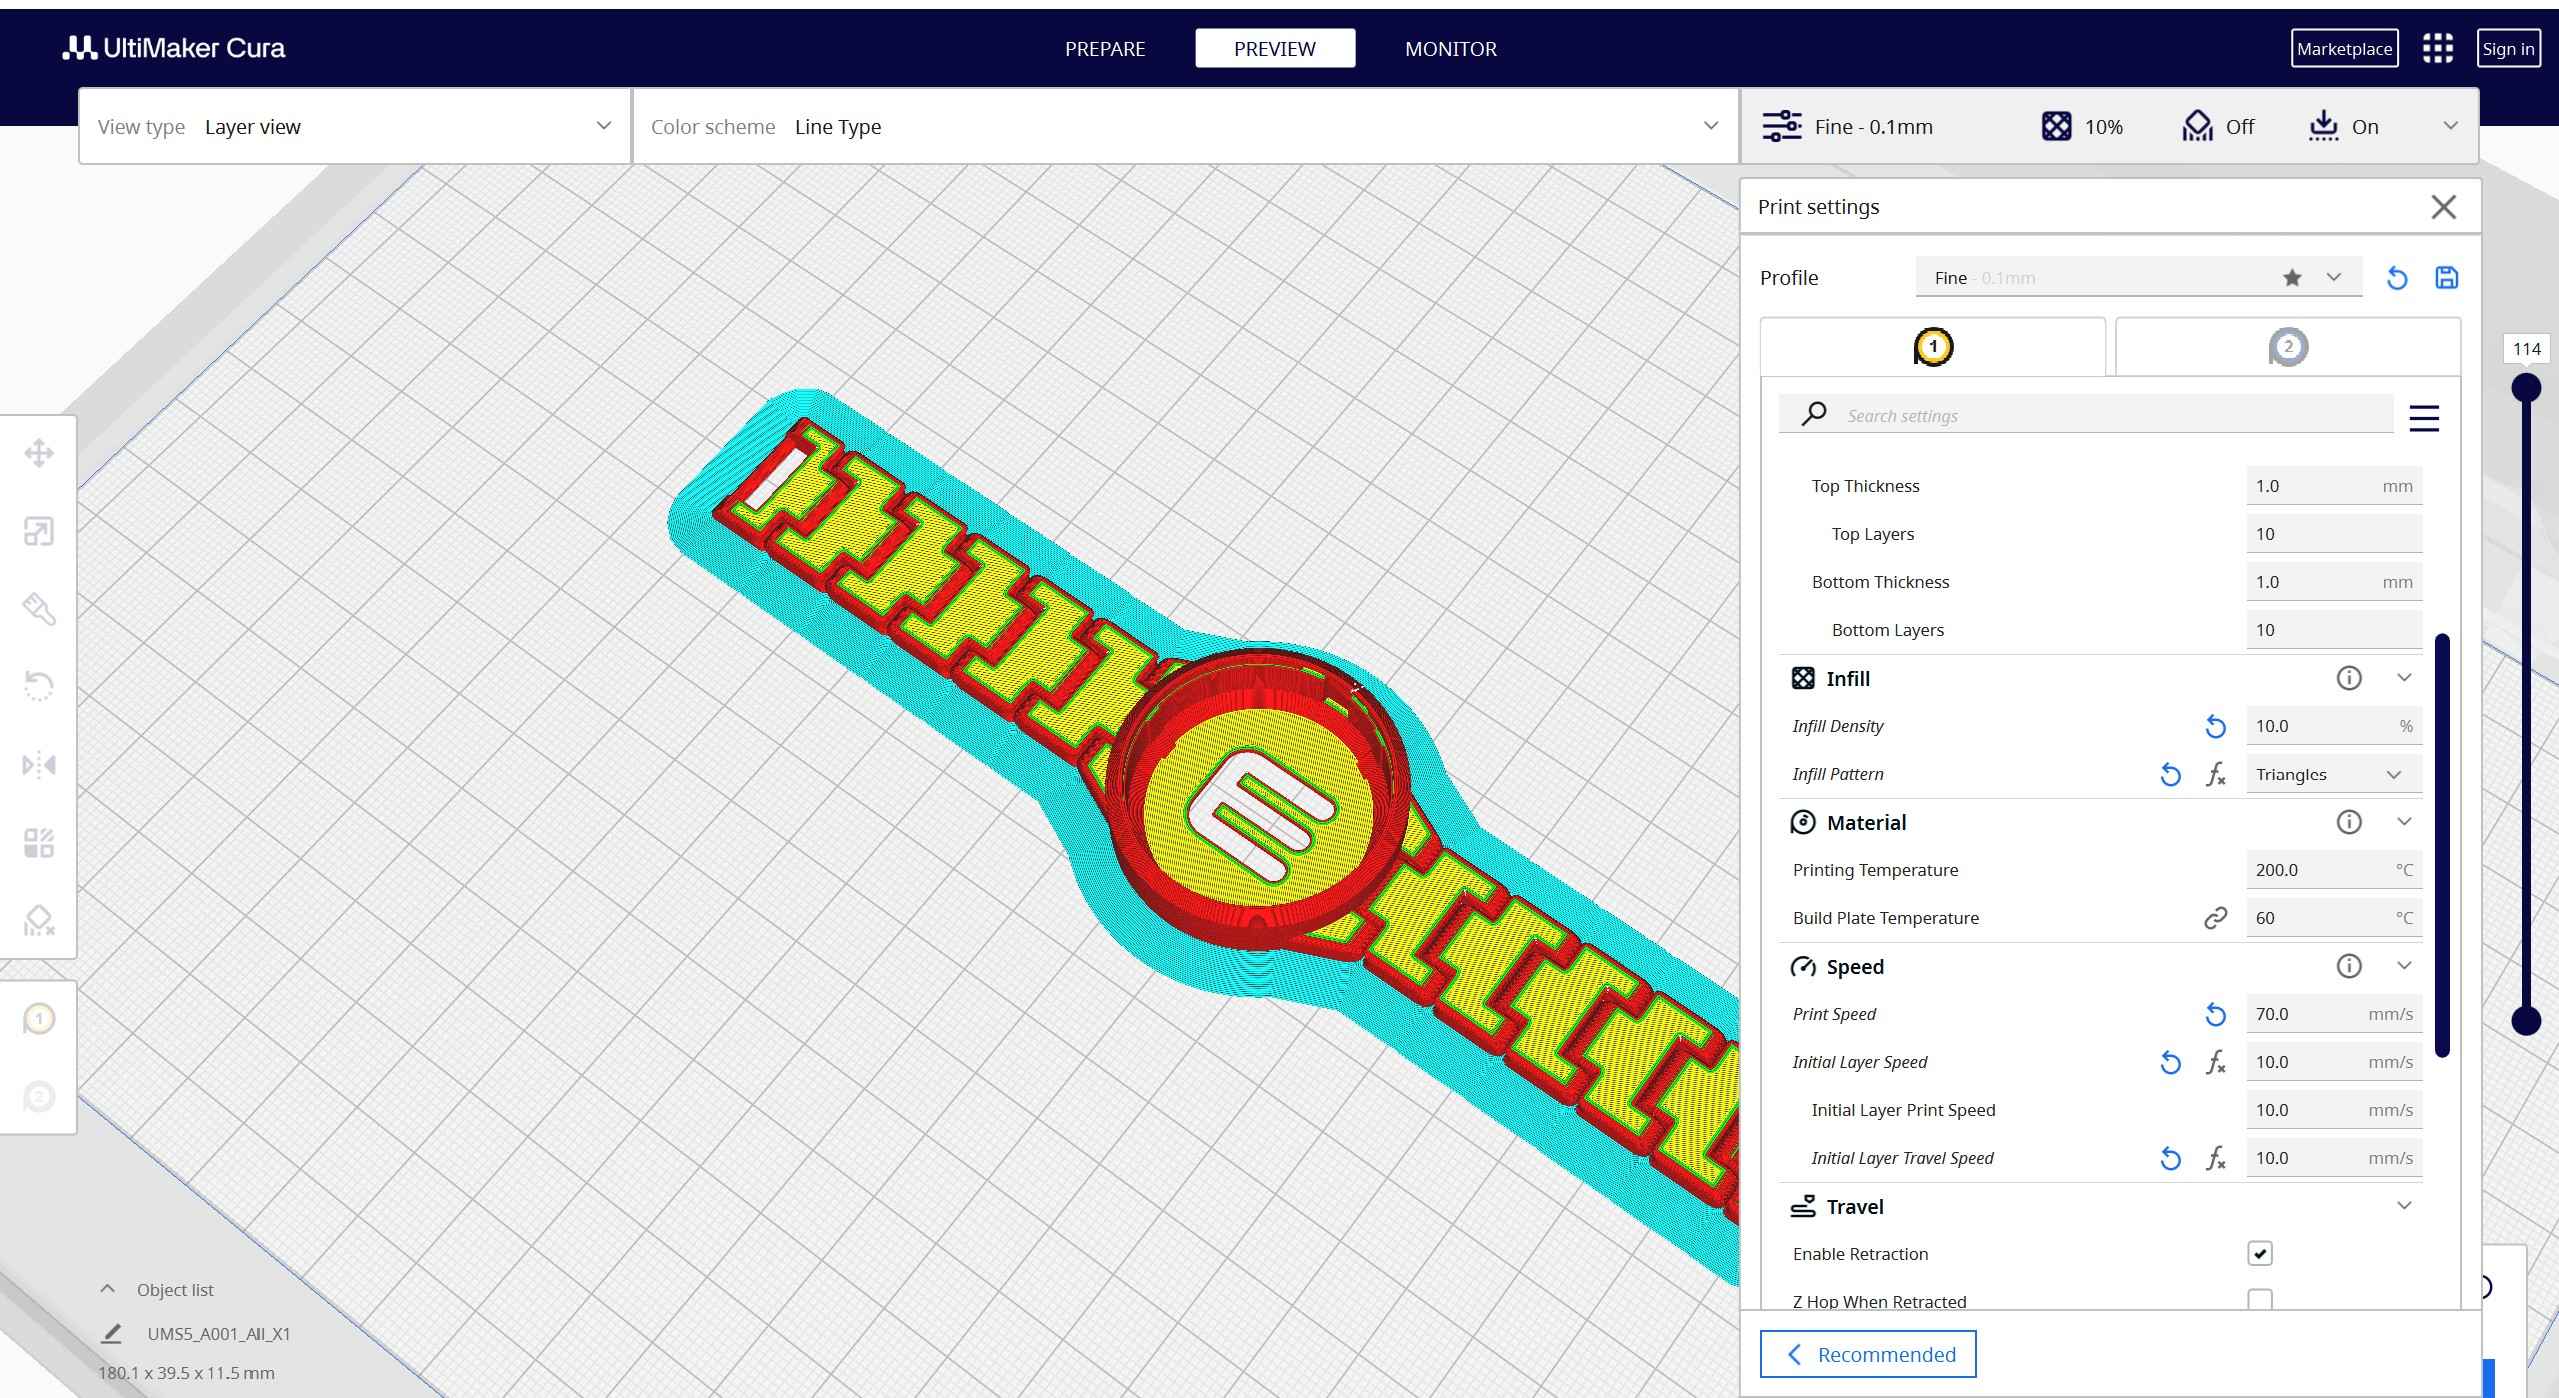This screenshot has width=2559, height=1398.
Task: Switch to the PREPARE stage
Action: (x=1105, y=48)
